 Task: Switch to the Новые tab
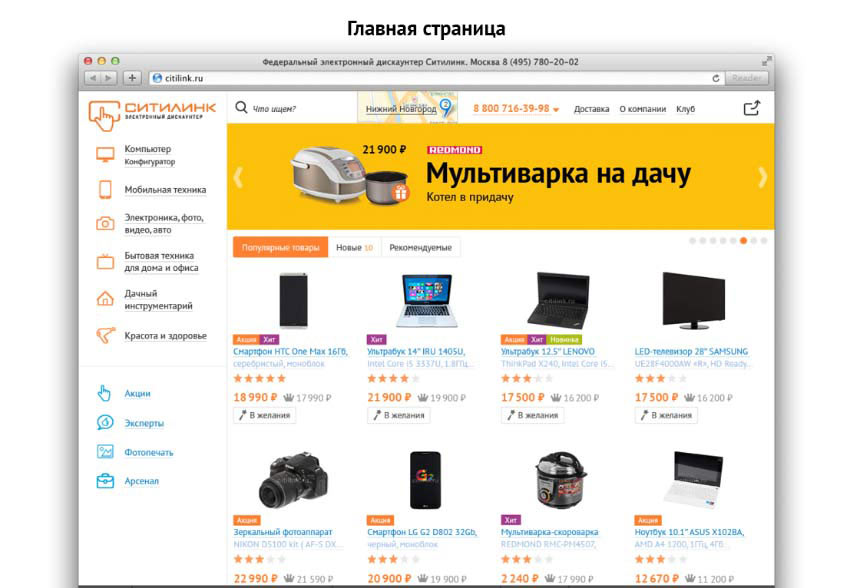tap(355, 247)
